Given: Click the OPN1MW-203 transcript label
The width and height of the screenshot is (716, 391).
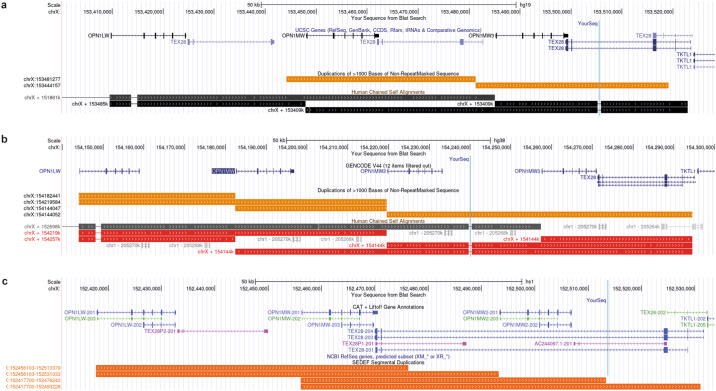Looking at the screenshot, I should tap(324, 325).
